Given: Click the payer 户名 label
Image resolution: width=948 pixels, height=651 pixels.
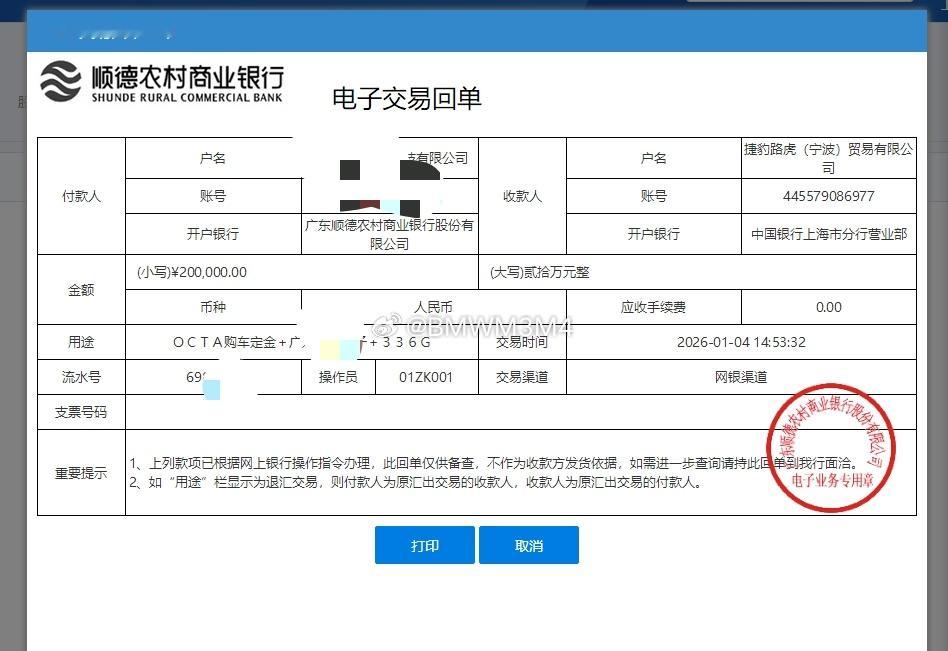Looking at the screenshot, I should tap(213, 158).
